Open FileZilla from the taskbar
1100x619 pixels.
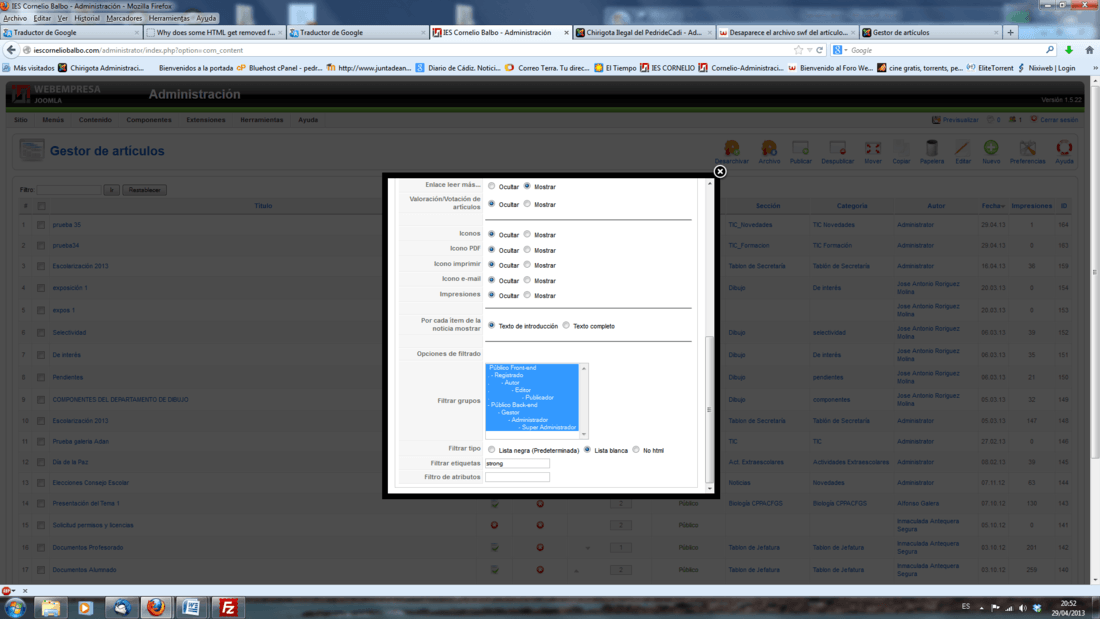click(227, 608)
